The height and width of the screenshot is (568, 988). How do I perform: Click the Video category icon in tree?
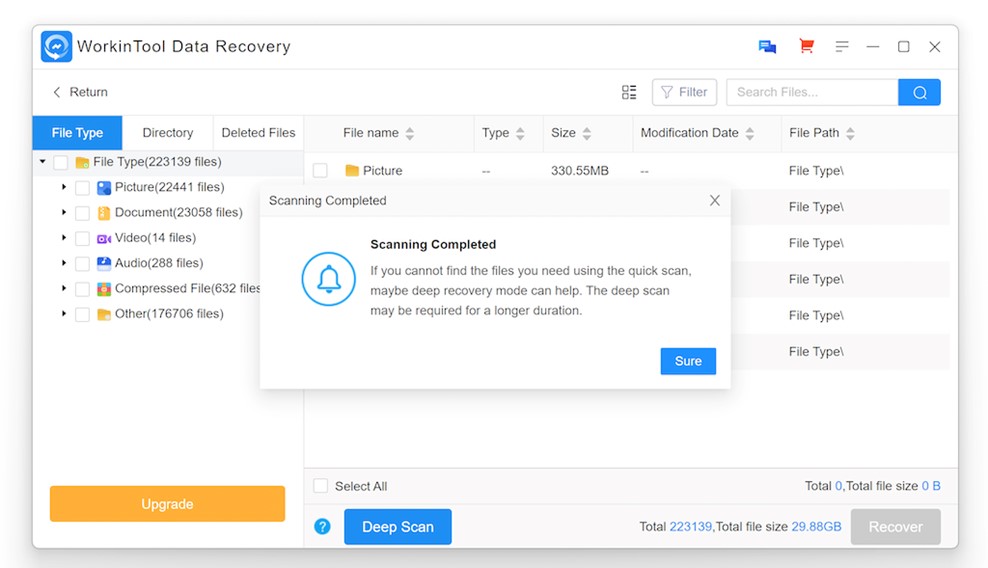point(104,238)
